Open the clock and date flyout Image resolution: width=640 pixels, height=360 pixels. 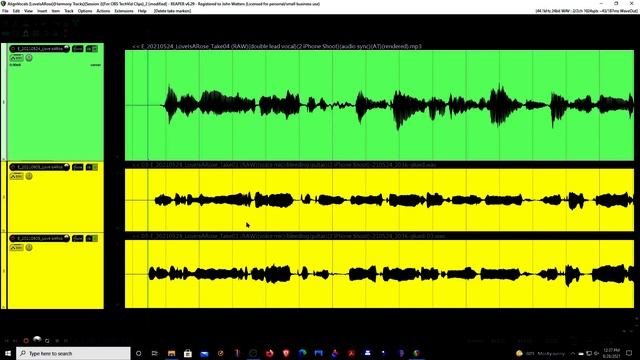tap(611, 353)
